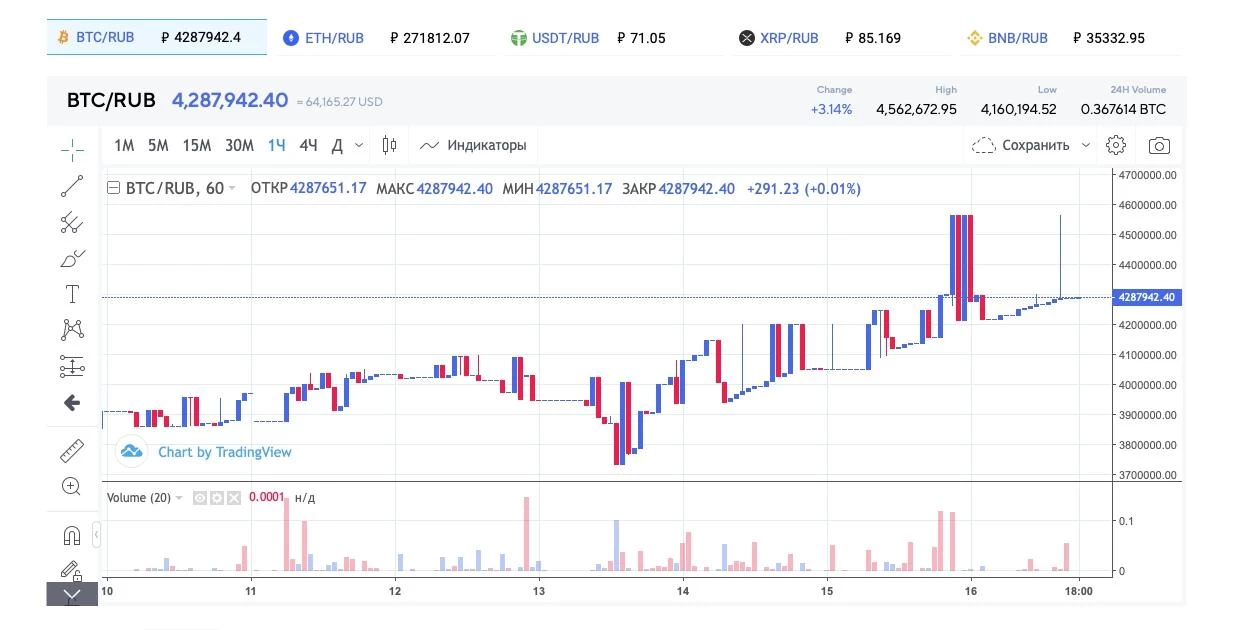Select the trend line drawing tool
The height and width of the screenshot is (630, 1235).
72,186
